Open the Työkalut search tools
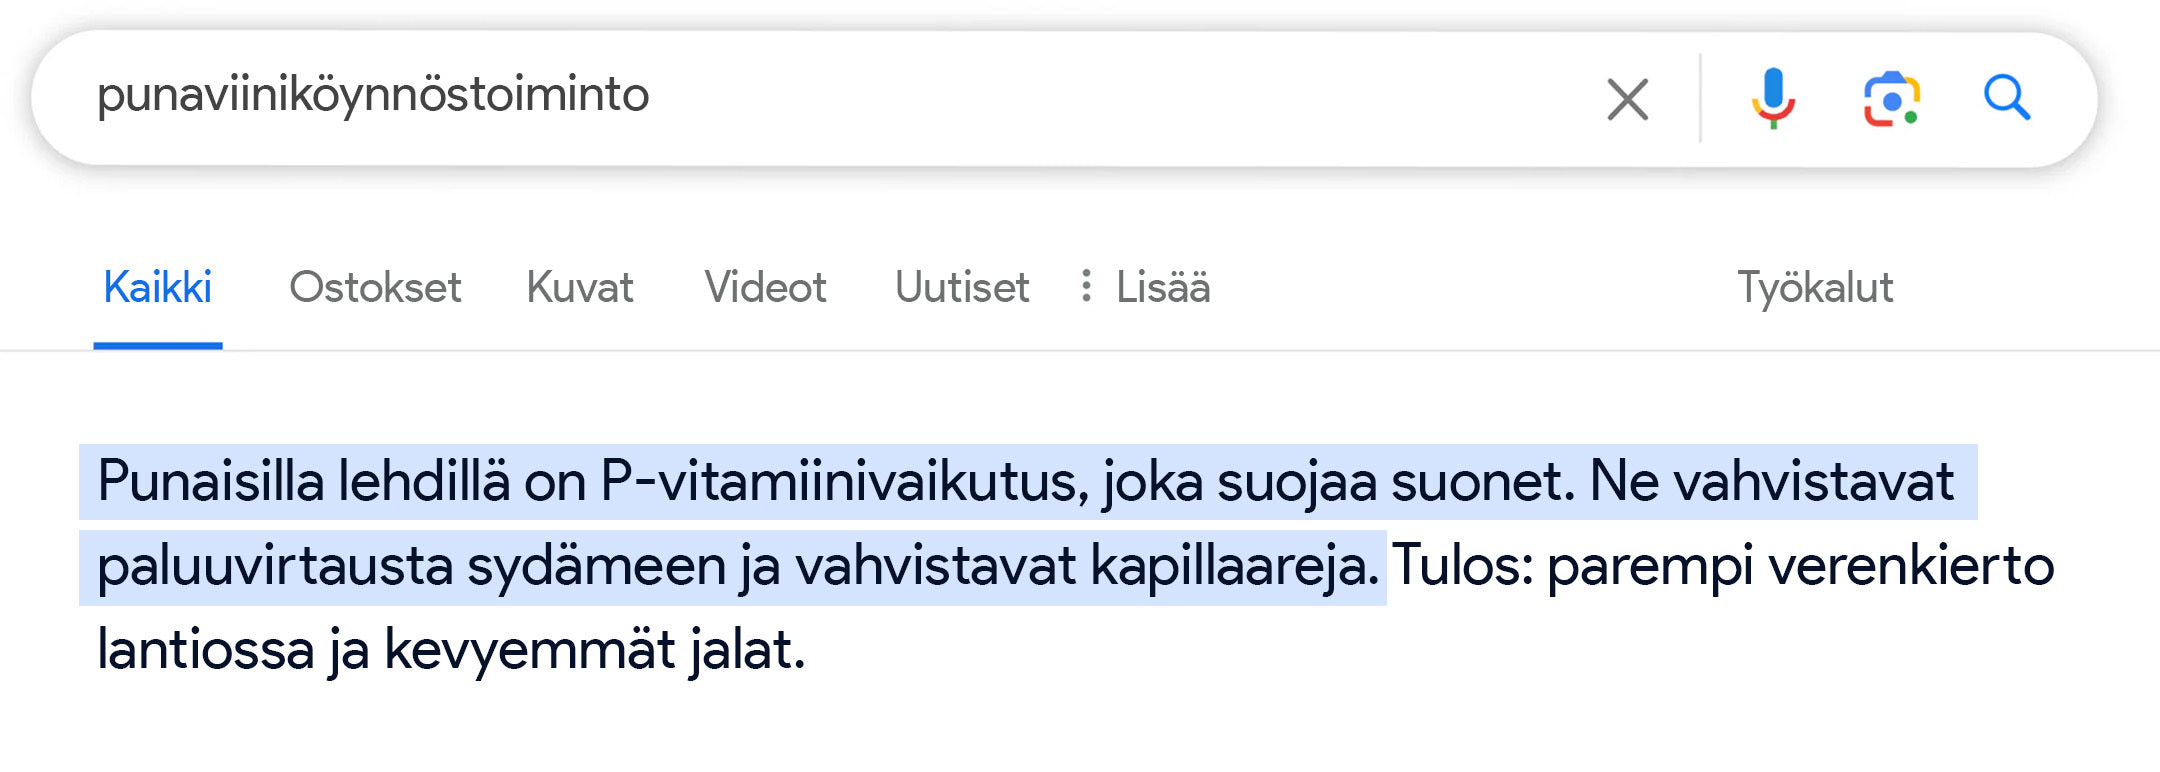Image resolution: width=2160 pixels, height=772 pixels. click(x=1815, y=288)
